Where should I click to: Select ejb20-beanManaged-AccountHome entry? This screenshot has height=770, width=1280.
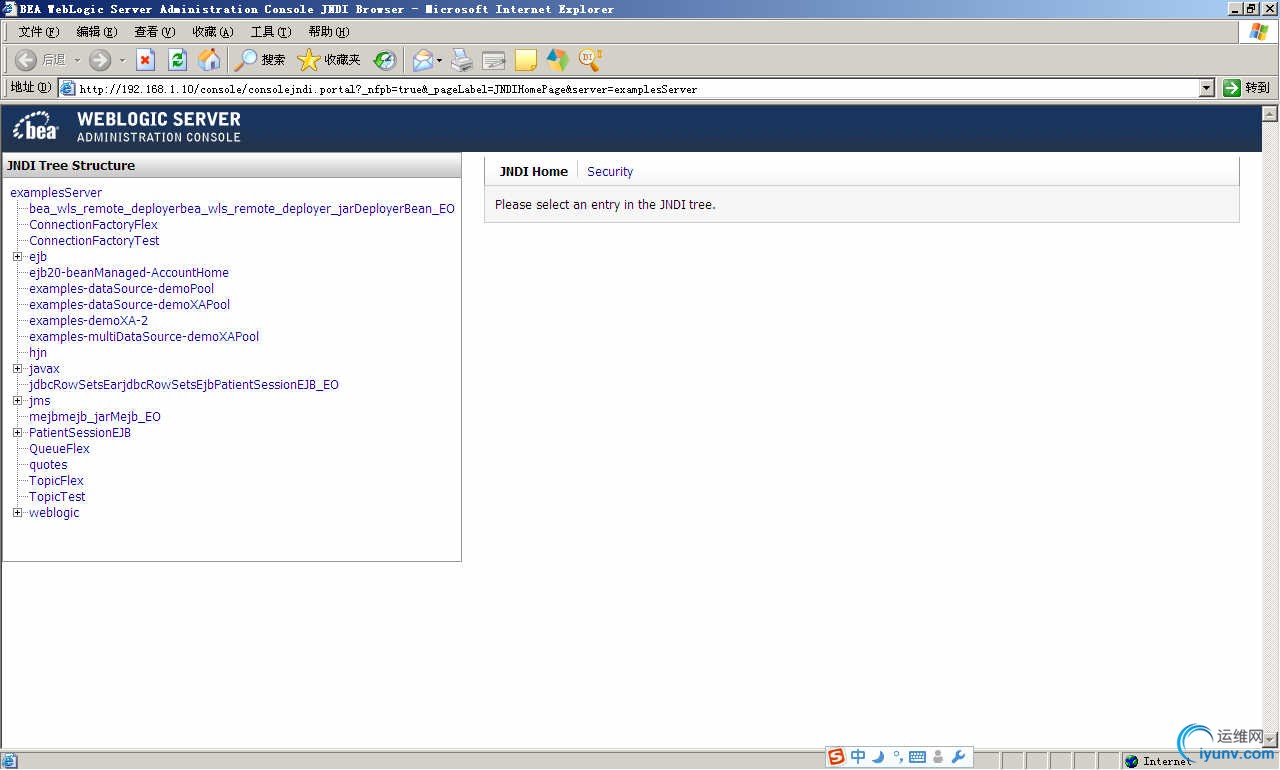click(x=129, y=273)
